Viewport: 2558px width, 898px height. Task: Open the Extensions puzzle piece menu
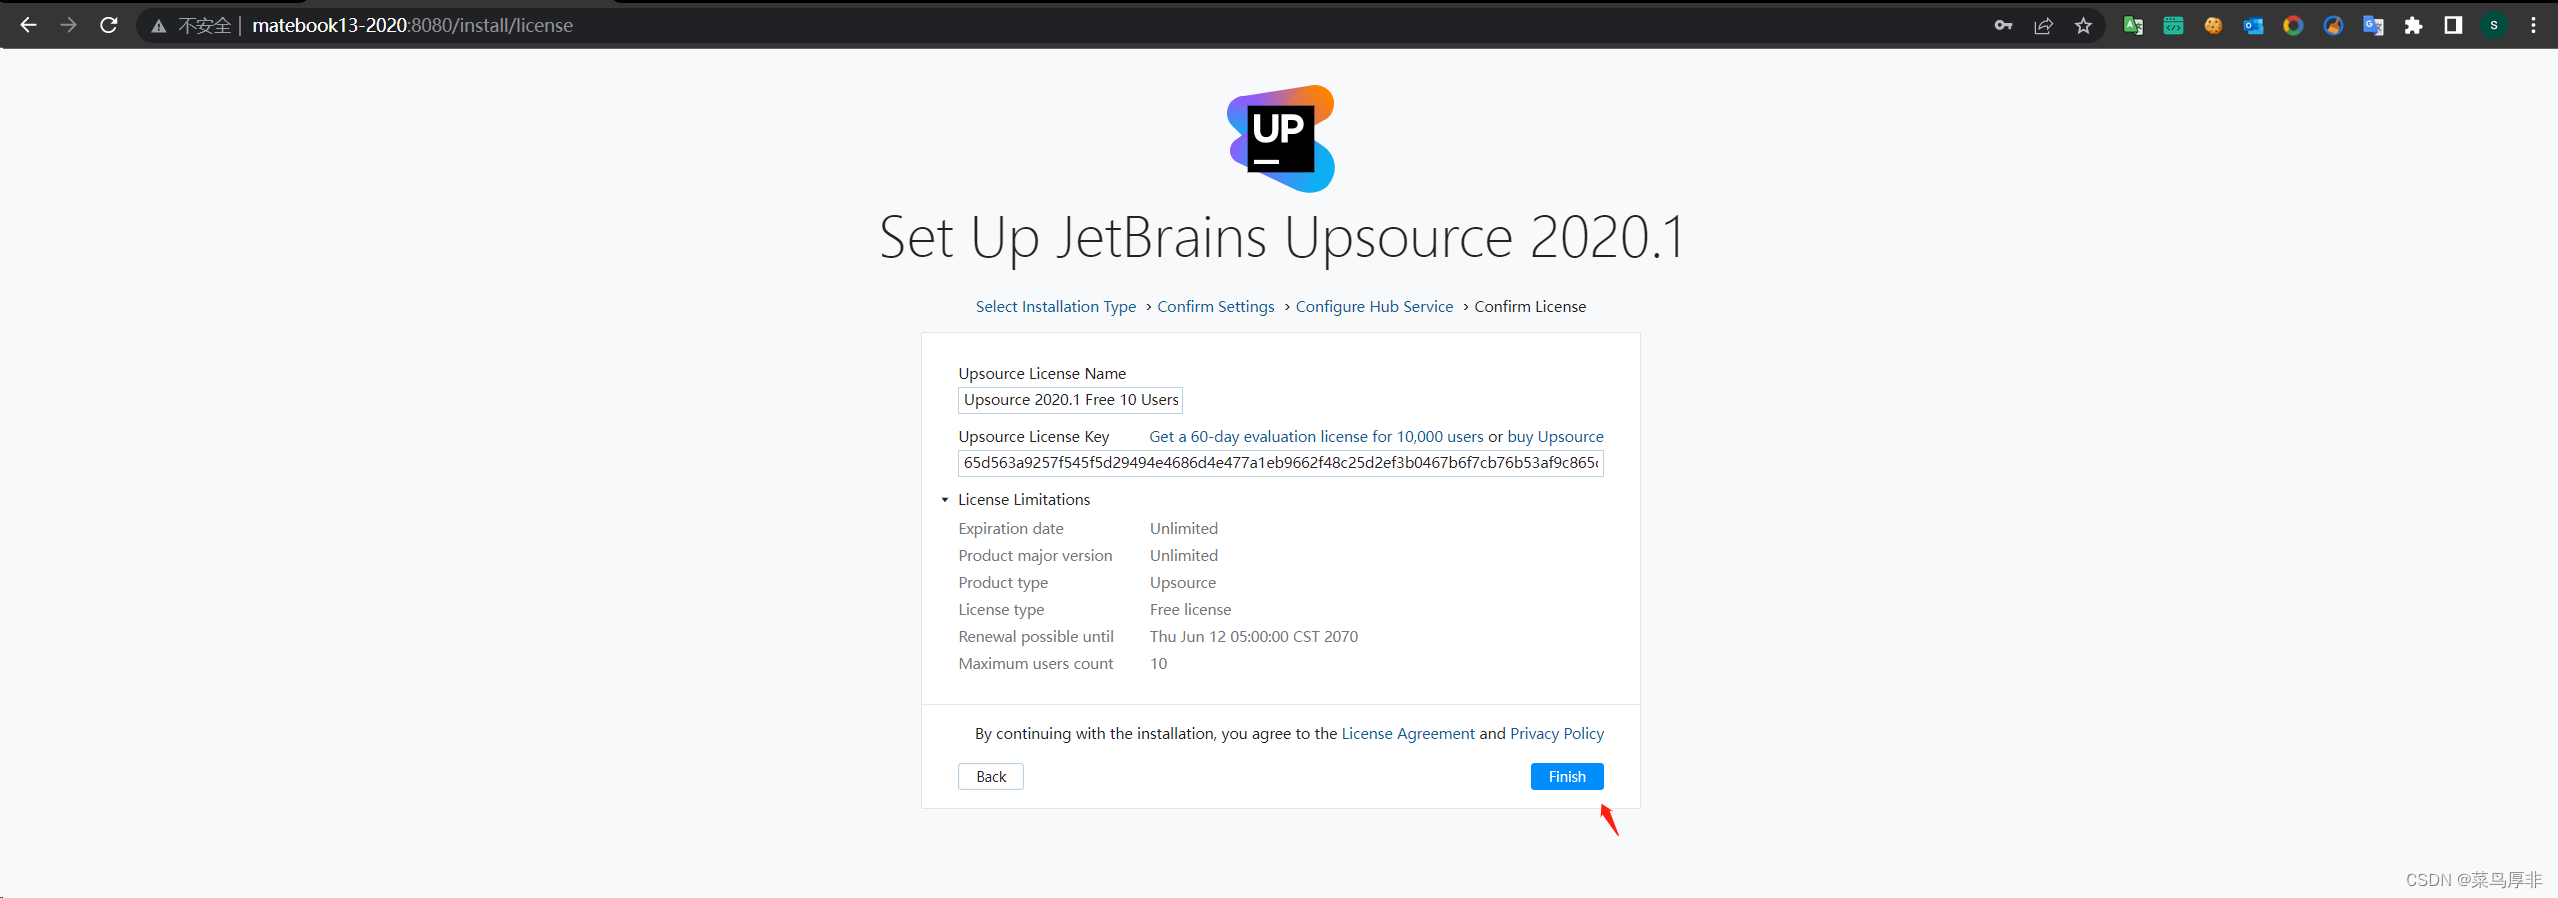2413,26
